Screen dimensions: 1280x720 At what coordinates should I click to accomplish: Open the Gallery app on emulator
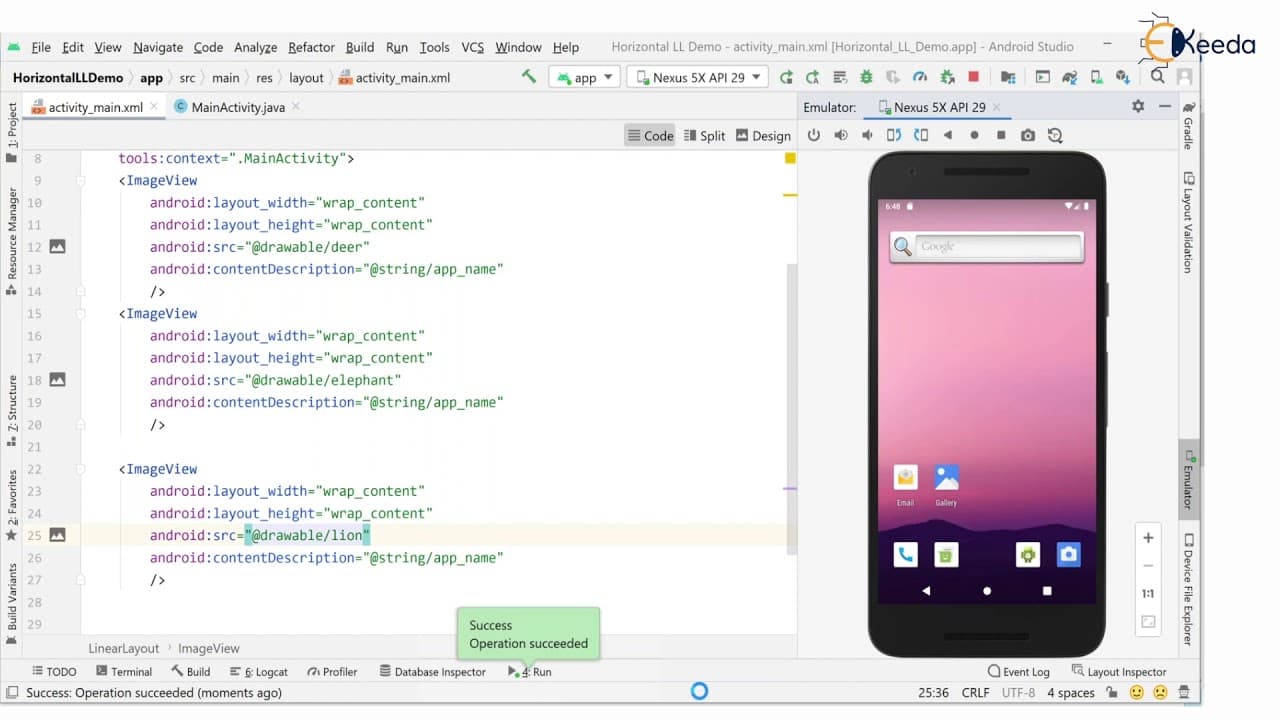coord(946,484)
